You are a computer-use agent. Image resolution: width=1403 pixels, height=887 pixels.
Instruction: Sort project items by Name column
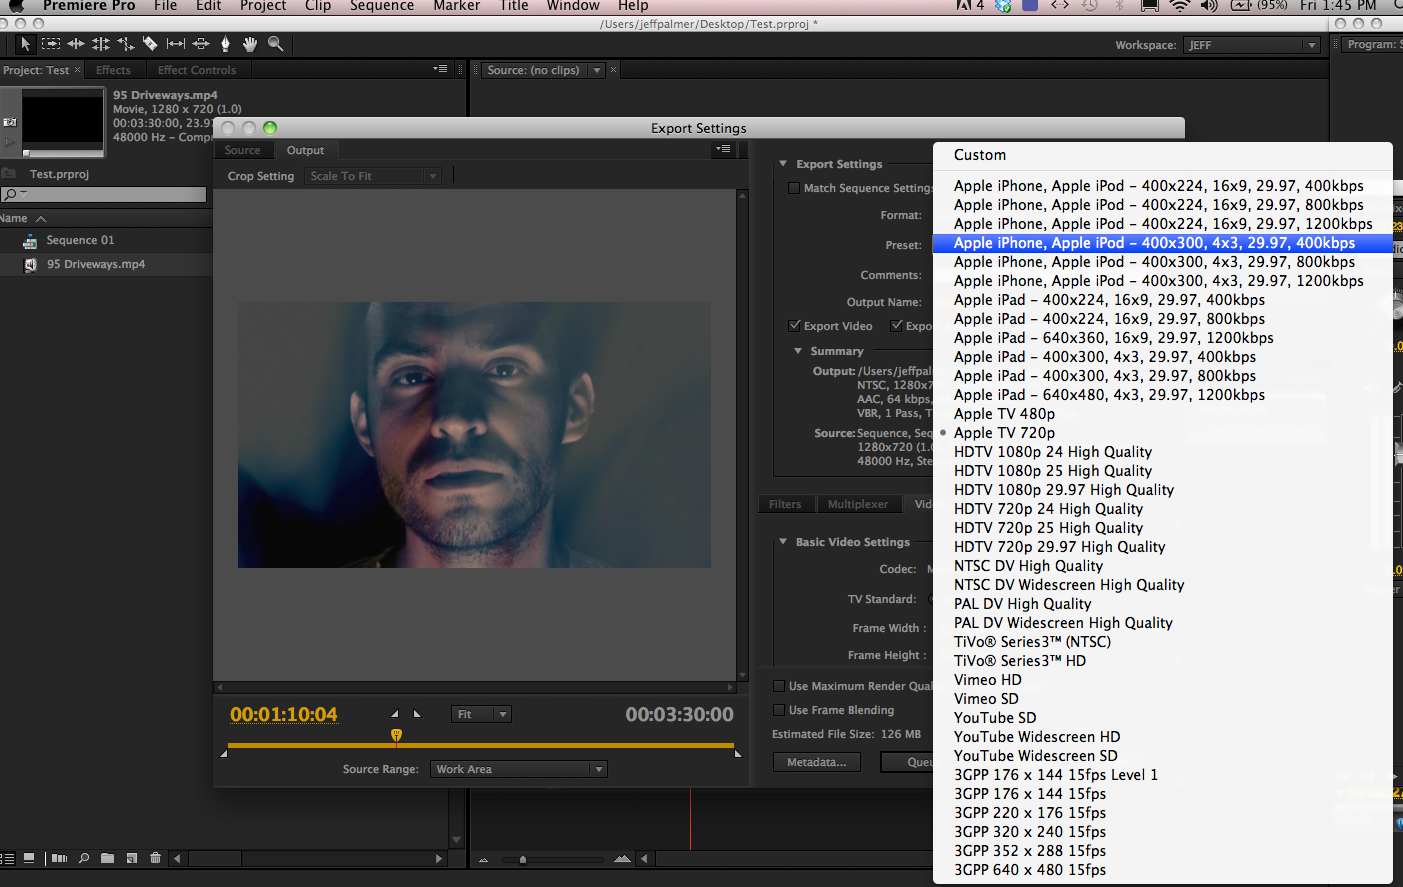[14, 218]
